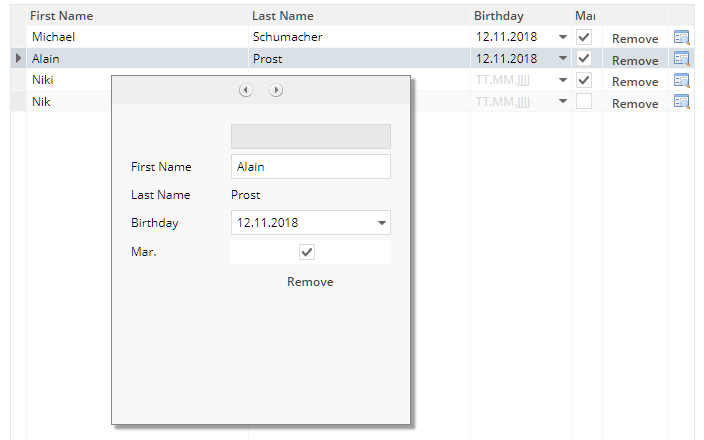This screenshot has width=704, height=440.
Task: Go to next record in popup
Action: pos(276,90)
